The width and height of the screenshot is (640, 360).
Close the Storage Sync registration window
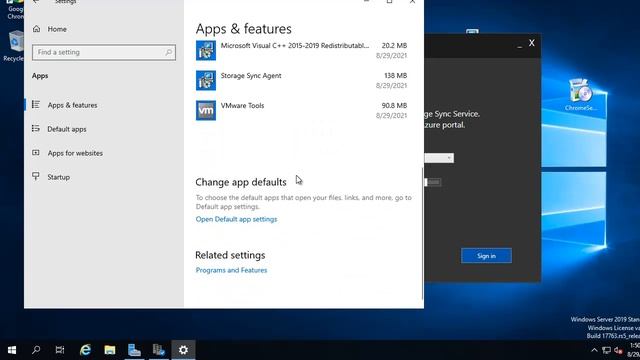[x=531, y=43]
